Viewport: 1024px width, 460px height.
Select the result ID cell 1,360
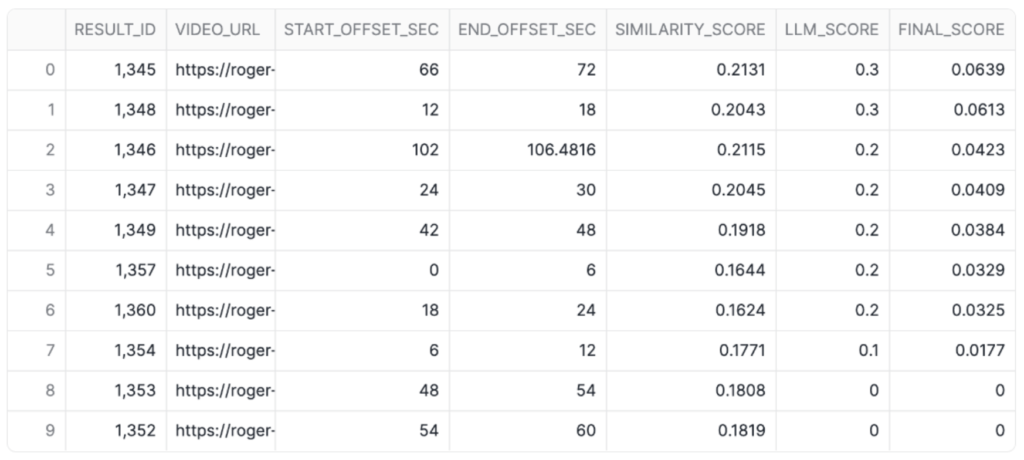click(x=135, y=310)
